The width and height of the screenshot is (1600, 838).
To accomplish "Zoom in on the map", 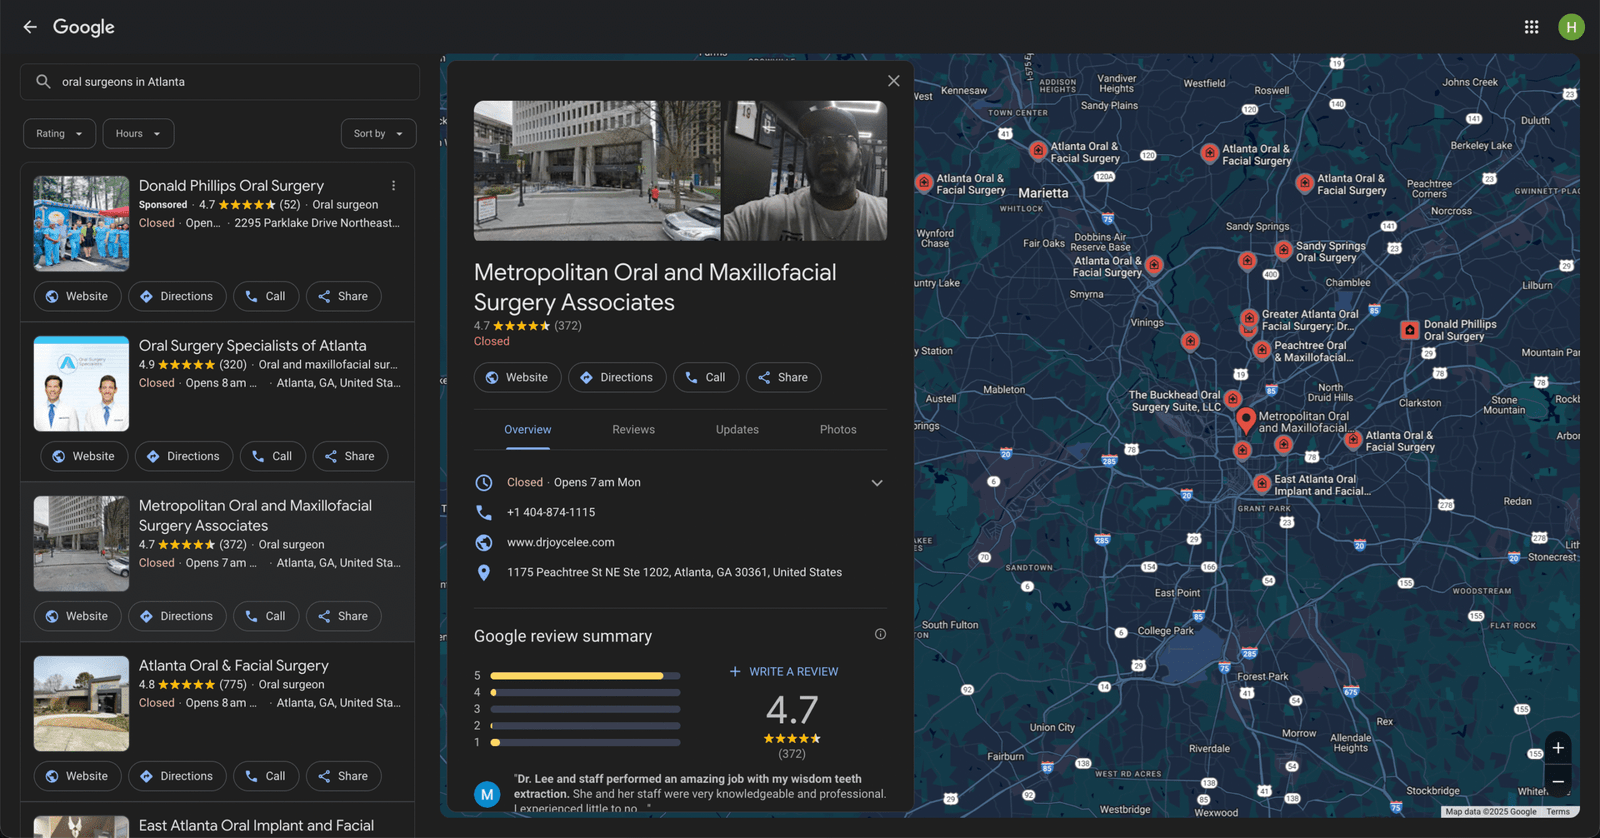I will (1558, 748).
